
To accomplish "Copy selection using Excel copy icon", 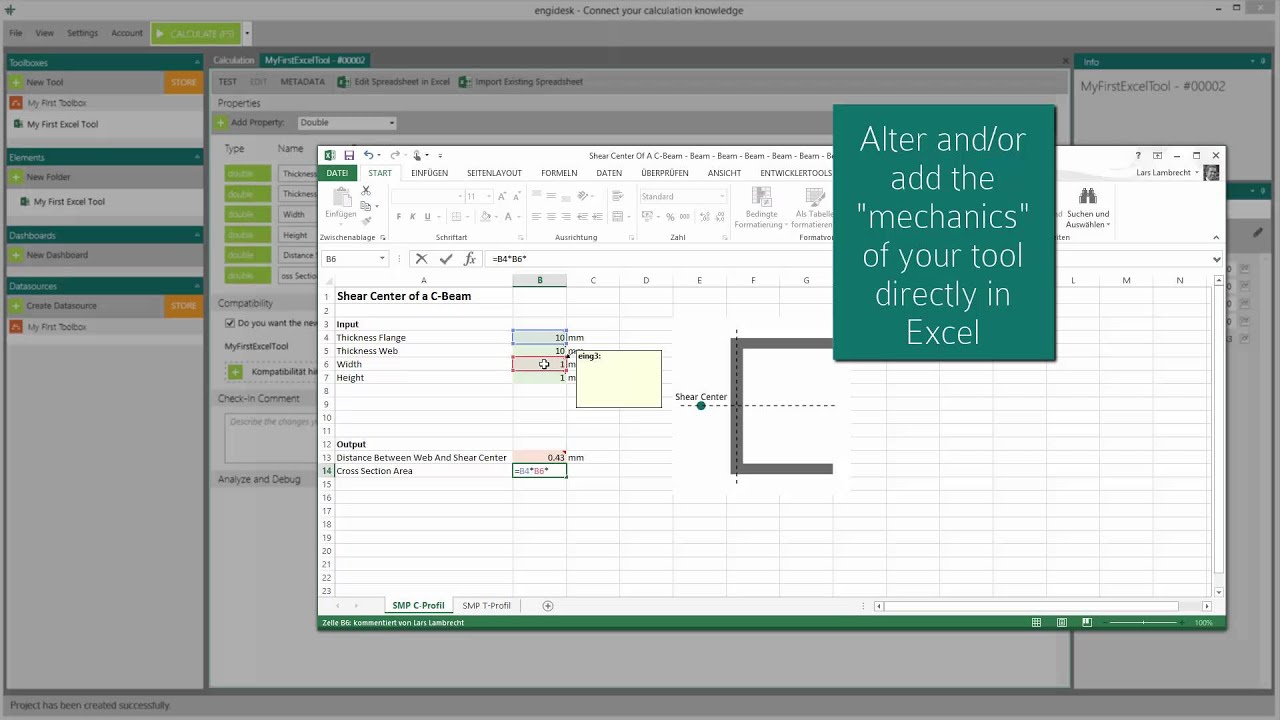I will pos(366,205).
